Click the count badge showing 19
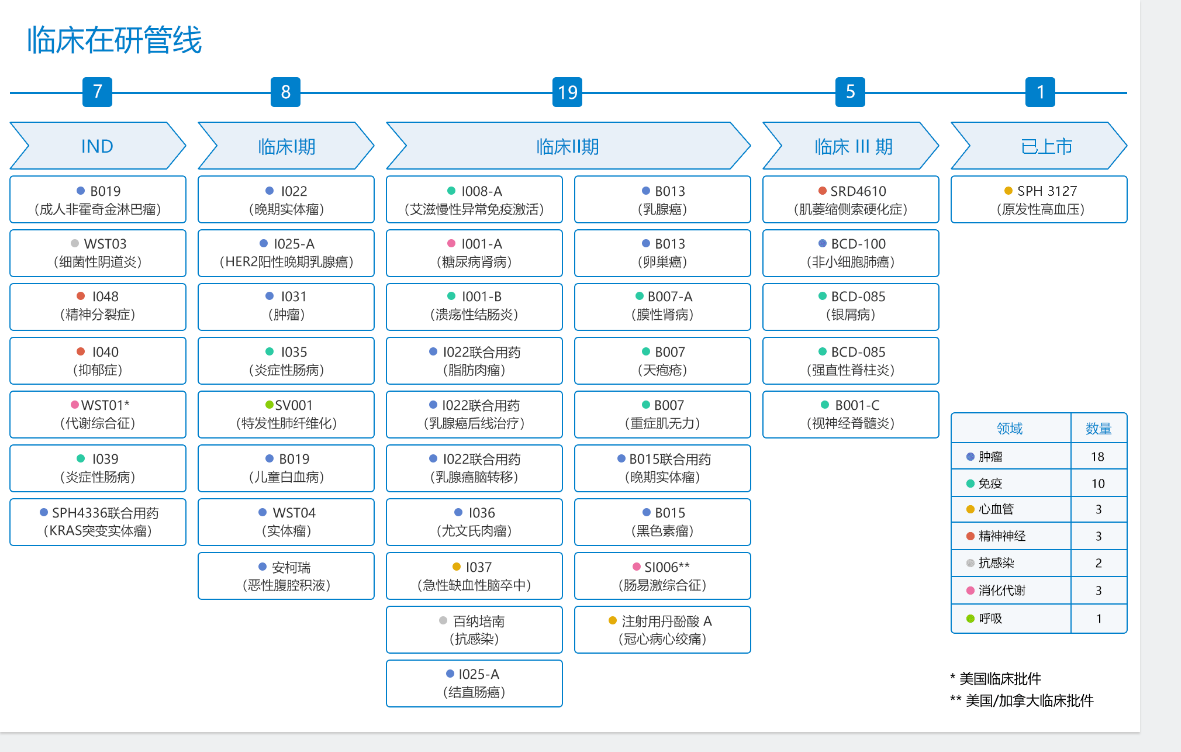1181x752 pixels. [x=567, y=92]
